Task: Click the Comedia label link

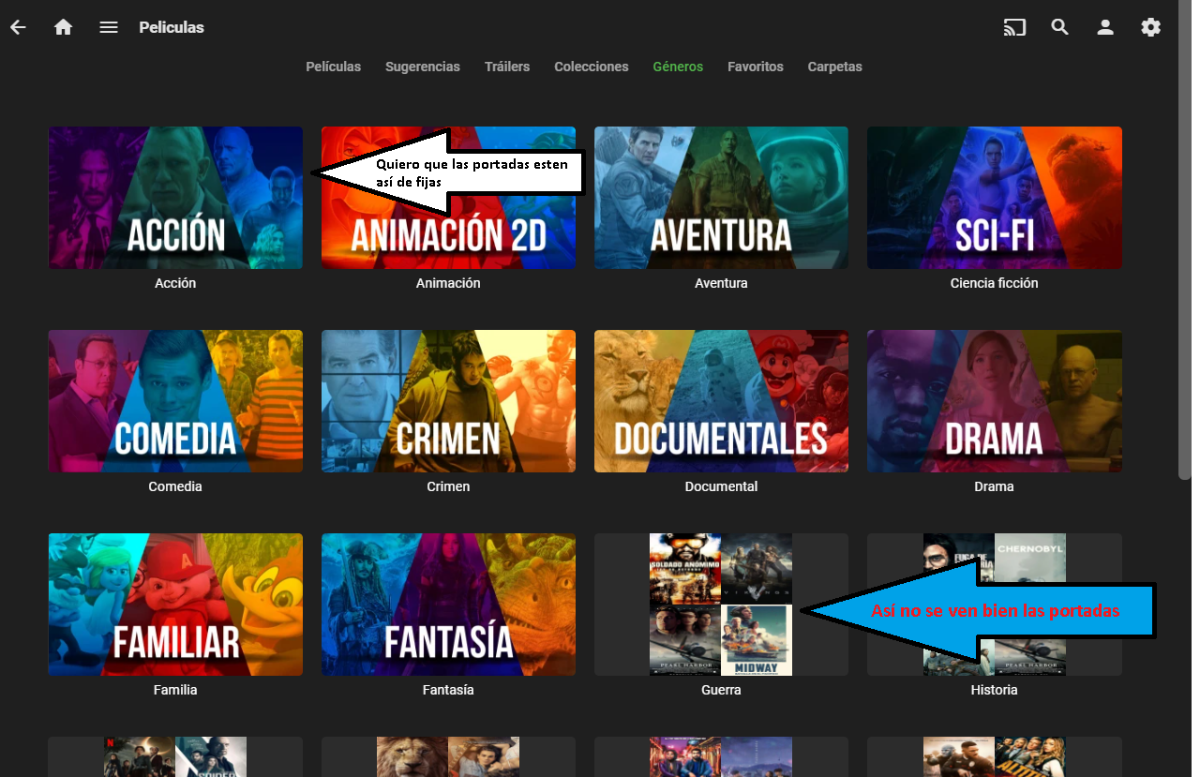Action: click(175, 486)
